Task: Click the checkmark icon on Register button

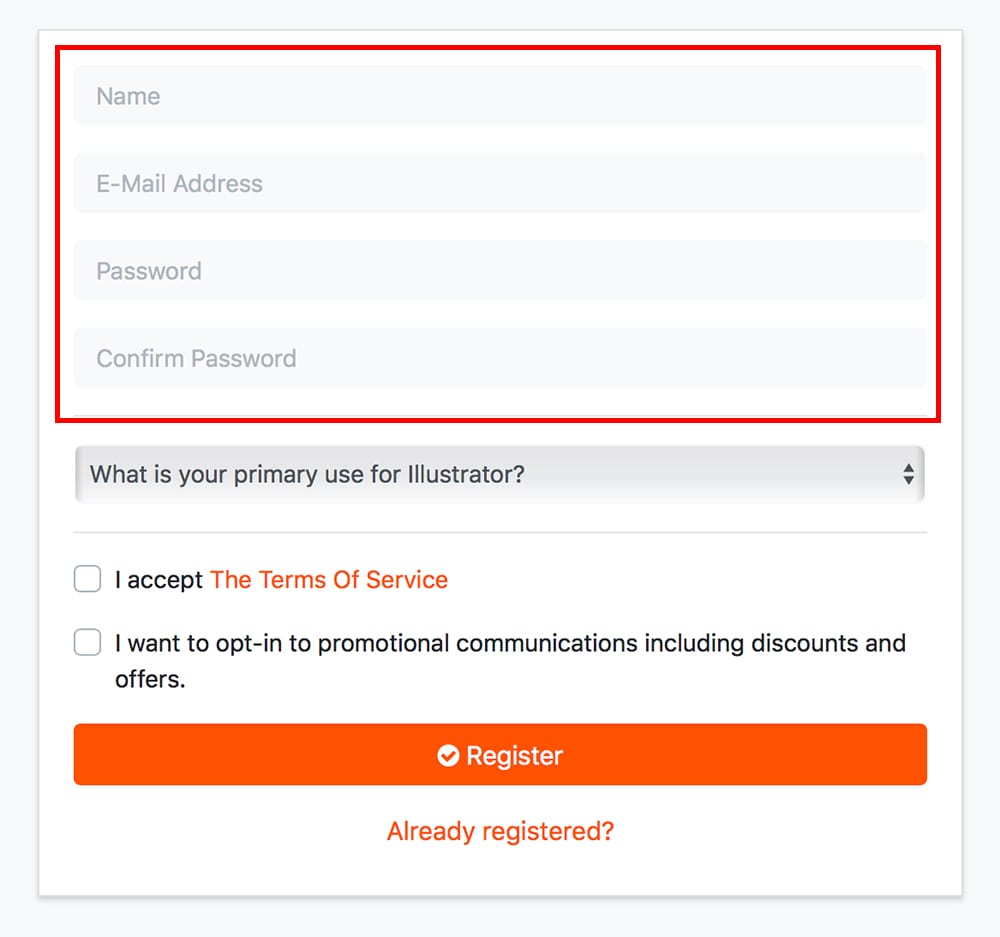Action: coord(448,755)
